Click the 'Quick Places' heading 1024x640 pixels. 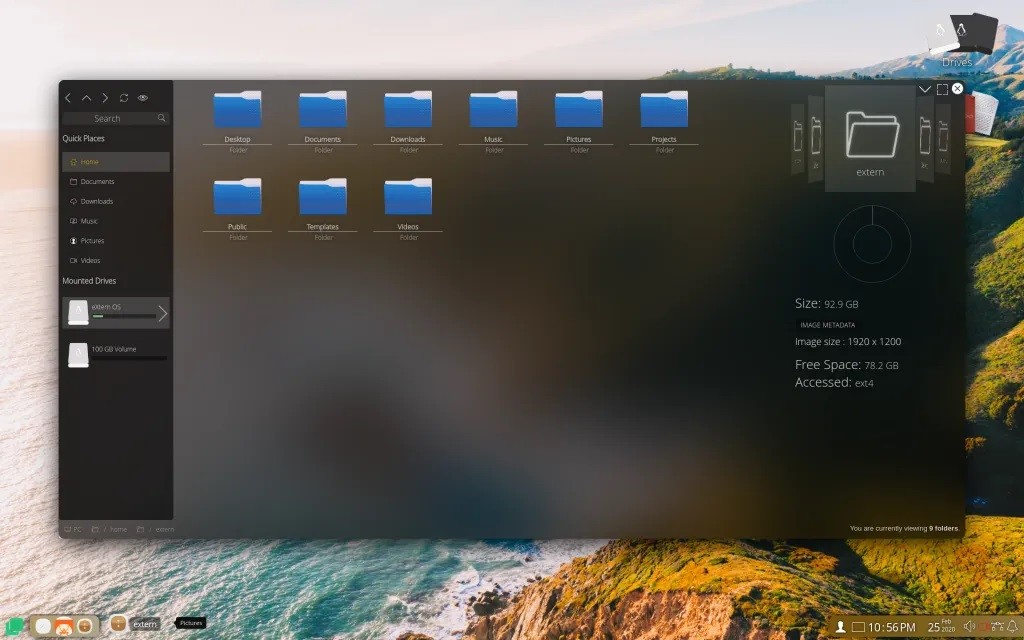coord(83,138)
